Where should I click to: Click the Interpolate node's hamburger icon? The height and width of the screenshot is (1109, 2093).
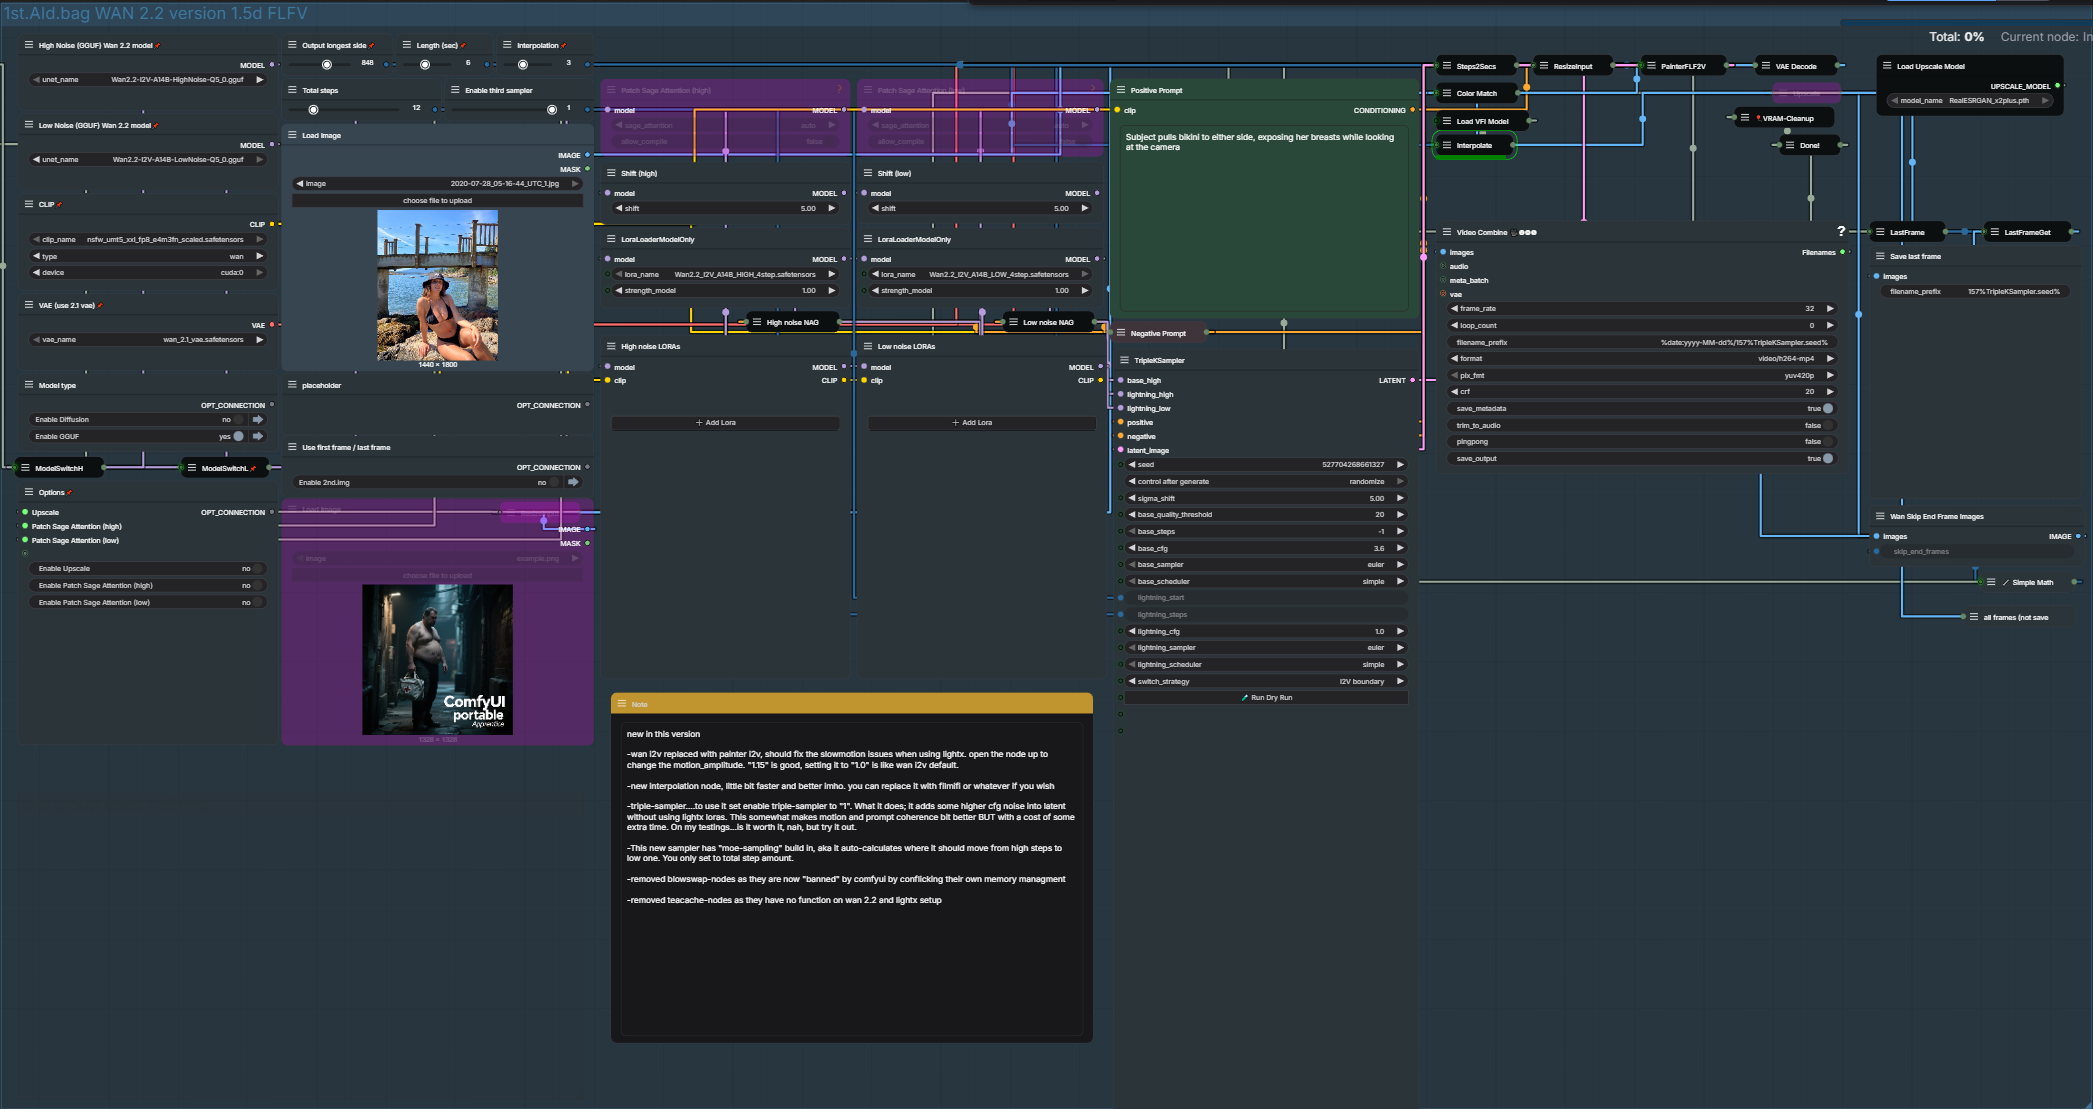point(1446,145)
